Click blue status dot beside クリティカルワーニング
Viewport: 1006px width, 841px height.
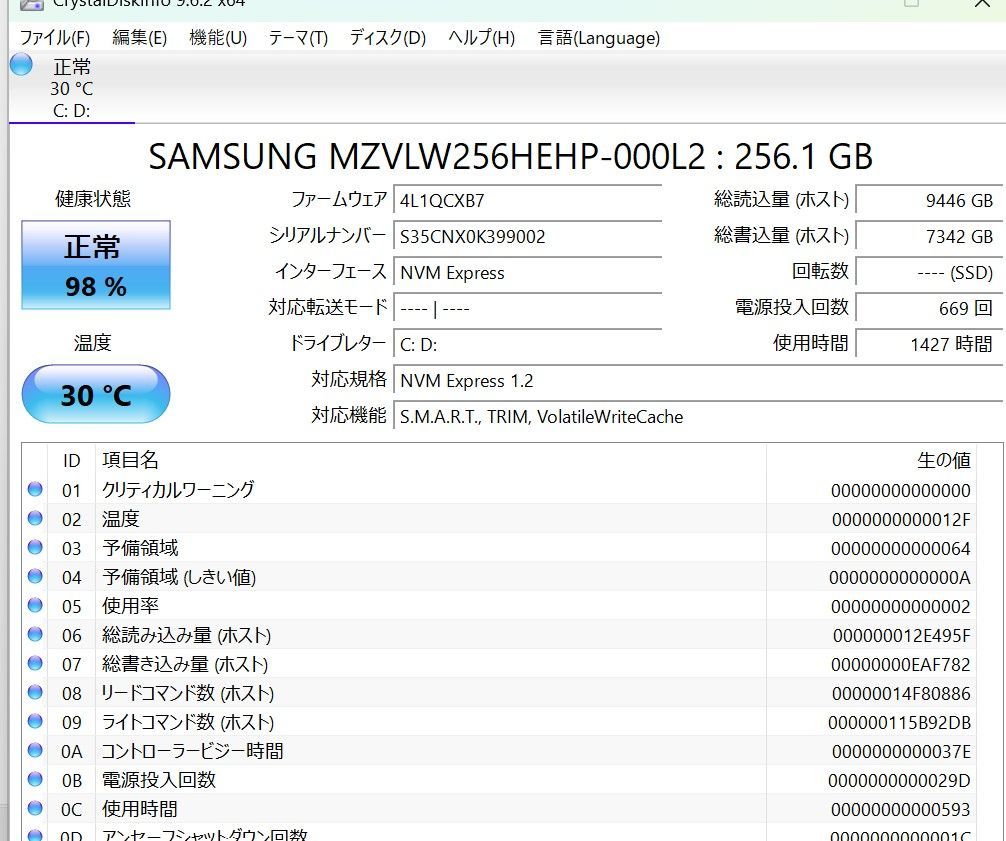pyautogui.click(x=35, y=489)
